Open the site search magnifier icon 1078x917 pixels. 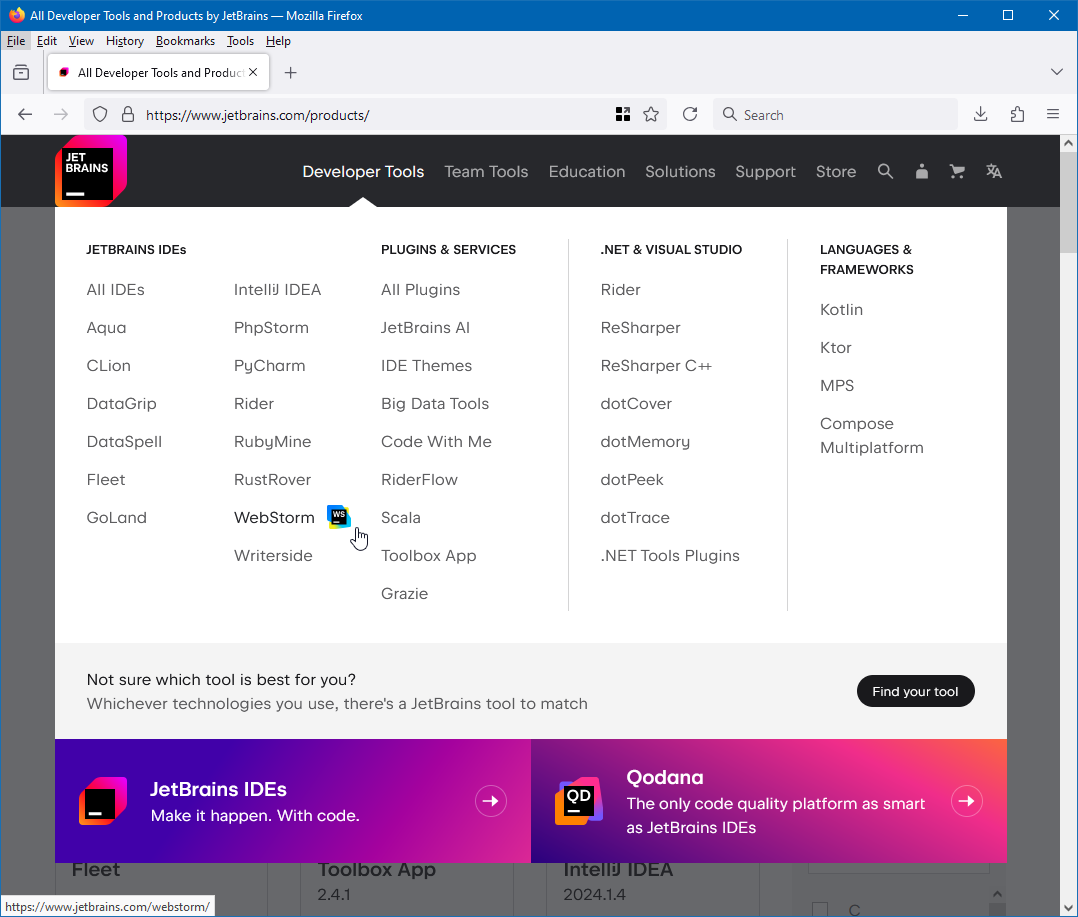coord(885,171)
